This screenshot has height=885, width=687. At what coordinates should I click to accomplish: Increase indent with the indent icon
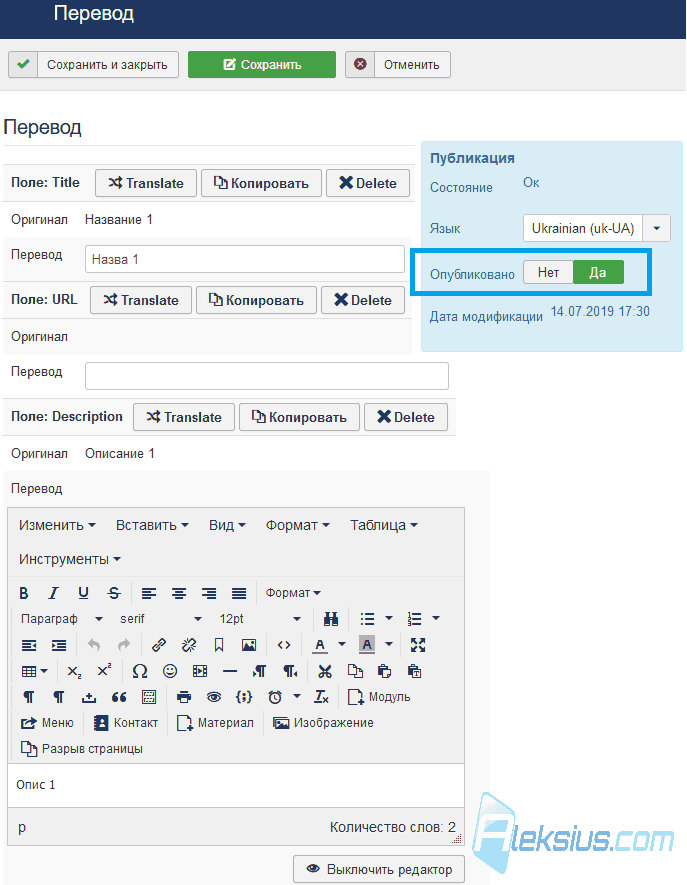(x=59, y=645)
